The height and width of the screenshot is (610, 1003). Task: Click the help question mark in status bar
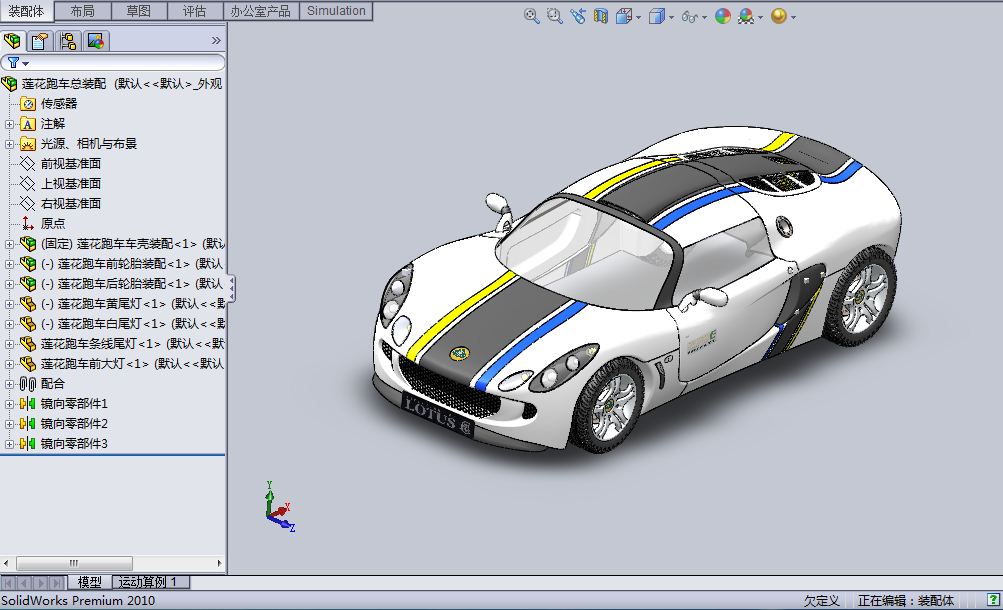pos(993,600)
